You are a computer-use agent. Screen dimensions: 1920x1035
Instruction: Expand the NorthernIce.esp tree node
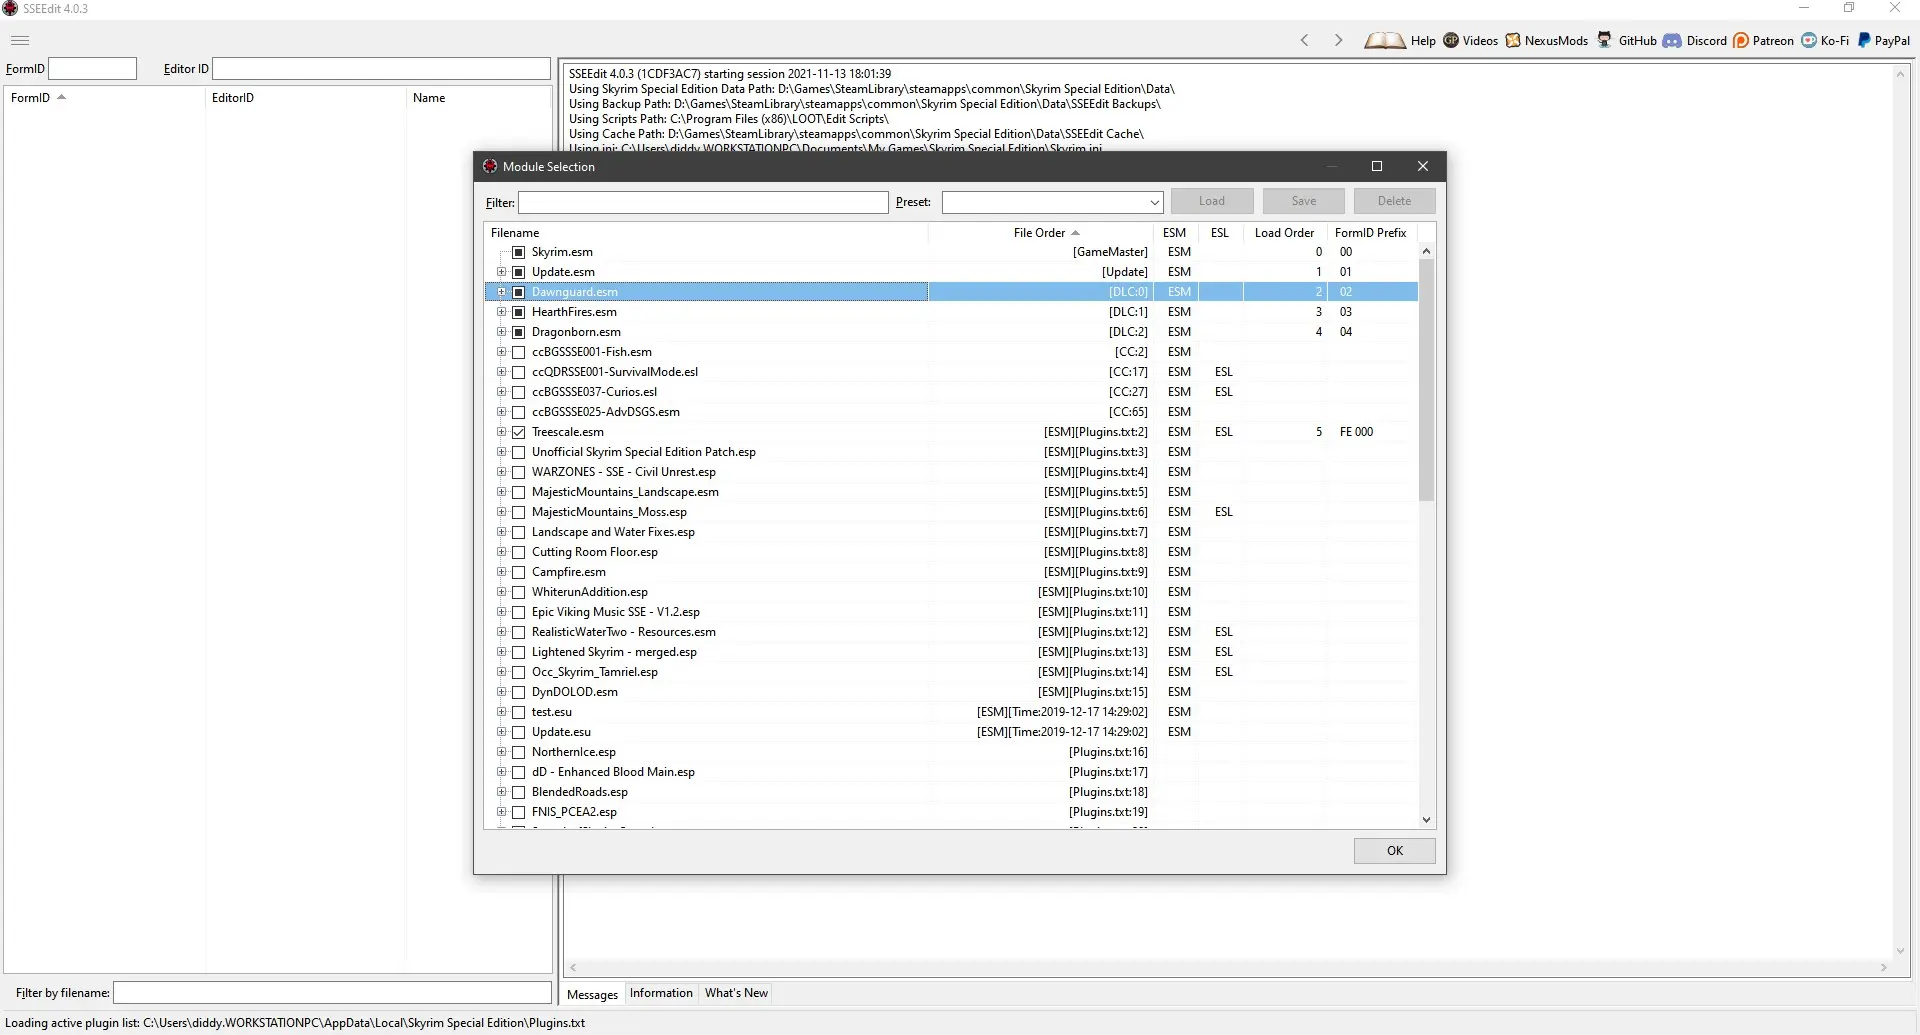[x=501, y=752]
